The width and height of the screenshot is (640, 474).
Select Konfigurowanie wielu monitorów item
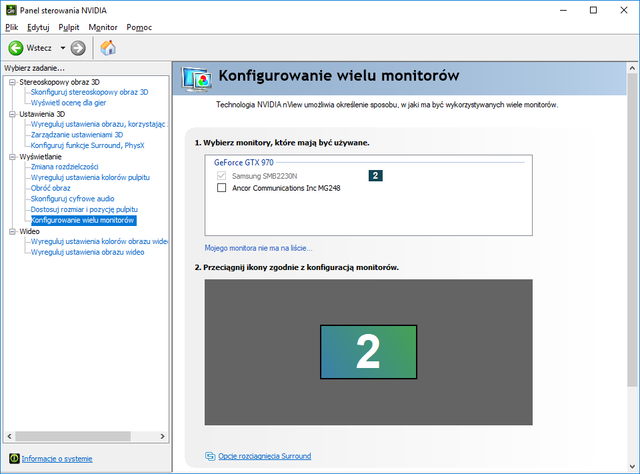[x=83, y=220]
